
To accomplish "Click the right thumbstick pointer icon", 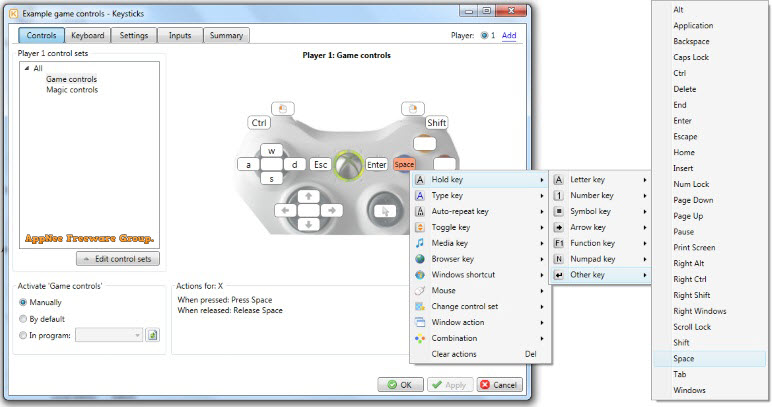I will (385, 211).
